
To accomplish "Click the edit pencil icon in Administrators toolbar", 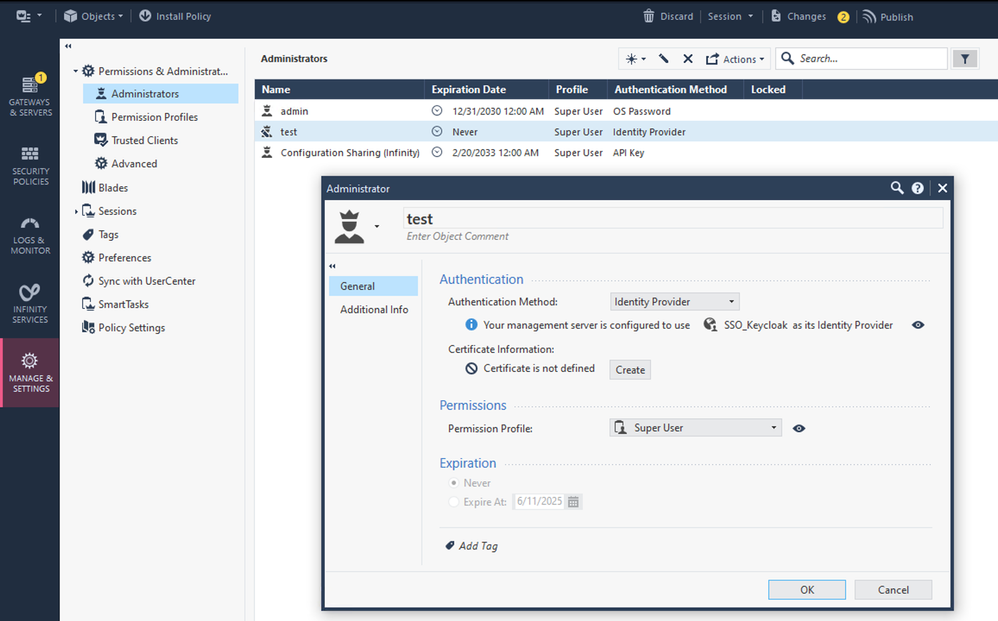I will pyautogui.click(x=663, y=59).
